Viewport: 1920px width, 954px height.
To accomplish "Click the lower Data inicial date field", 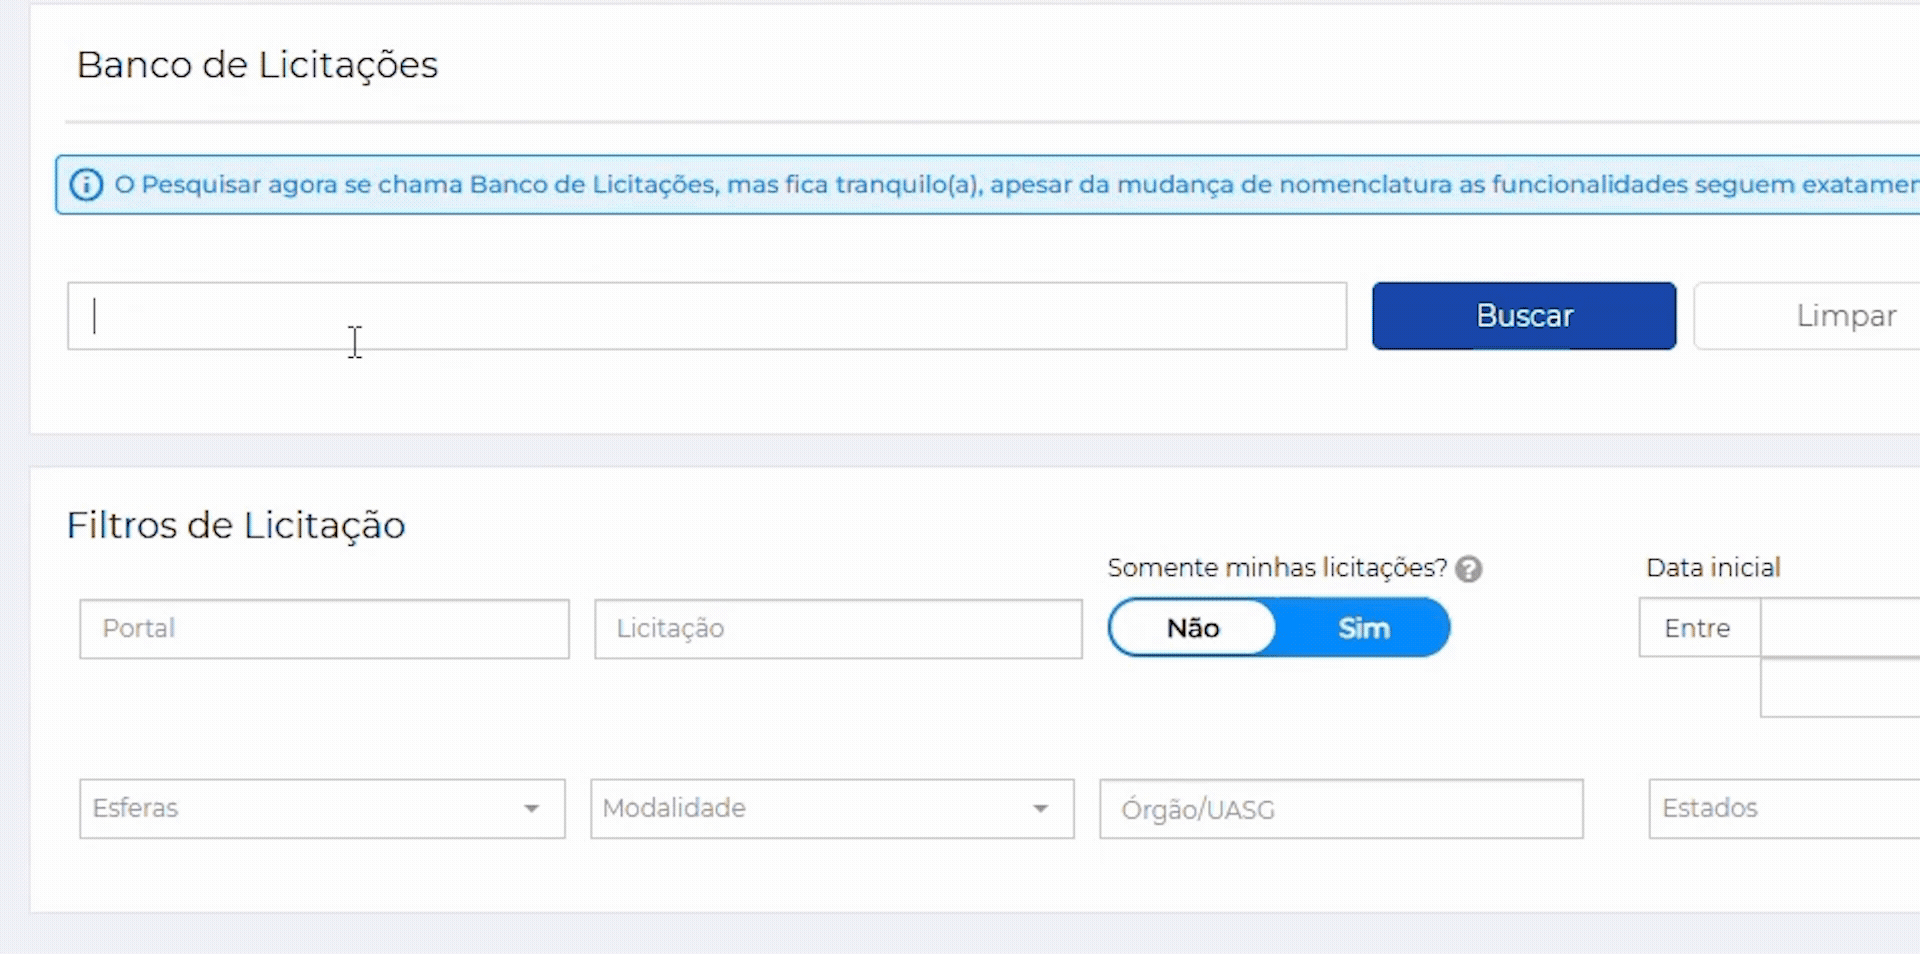I will point(1840,688).
